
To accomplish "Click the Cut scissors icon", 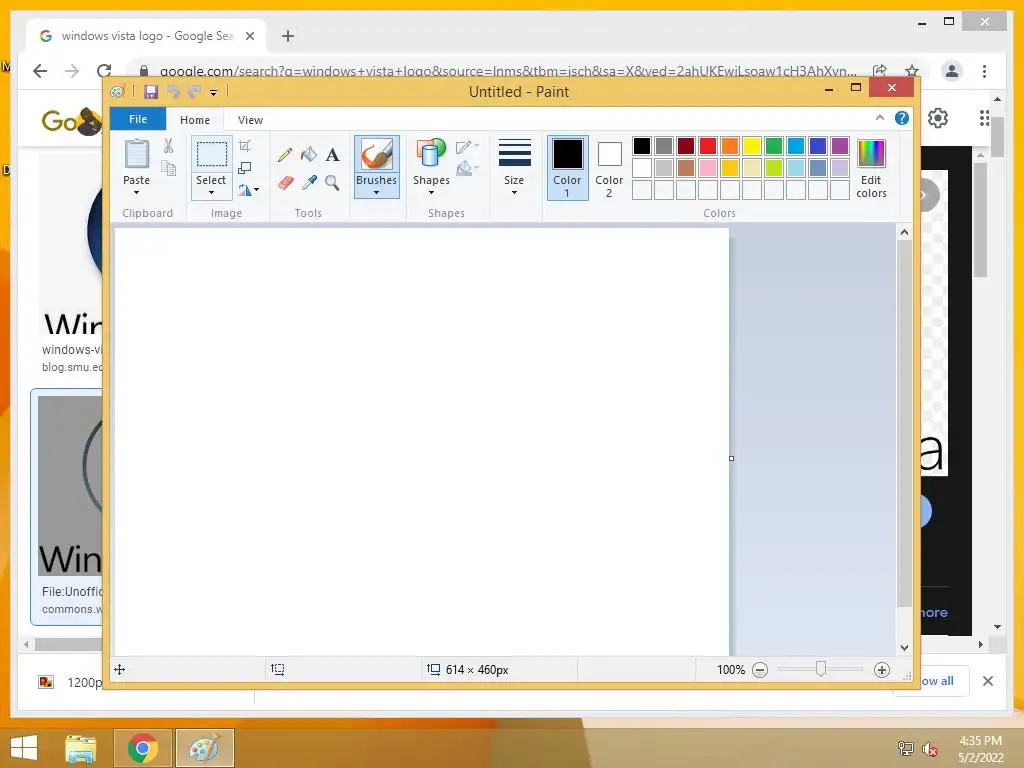I will pos(168,146).
